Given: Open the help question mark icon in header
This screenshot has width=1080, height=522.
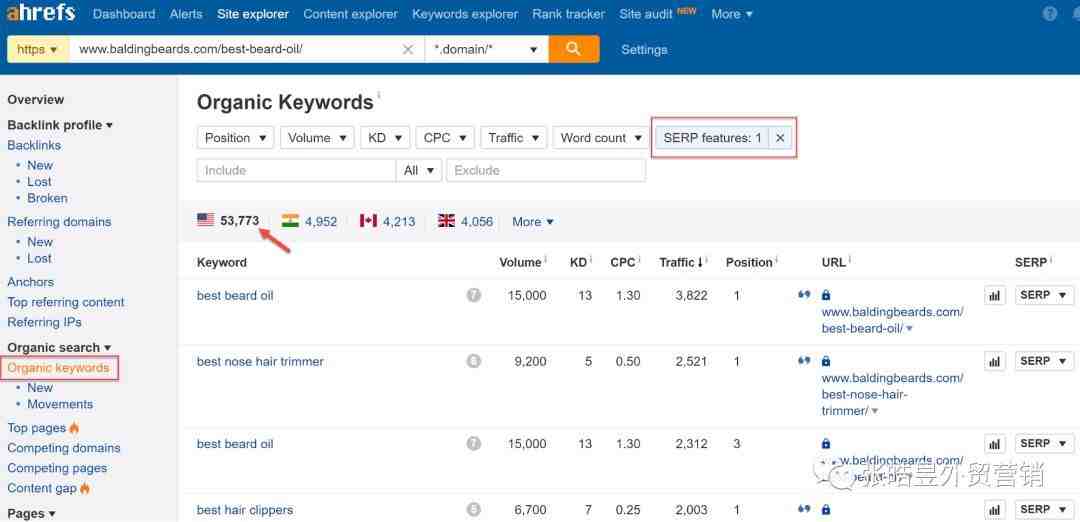Looking at the screenshot, I should coord(1050,14).
